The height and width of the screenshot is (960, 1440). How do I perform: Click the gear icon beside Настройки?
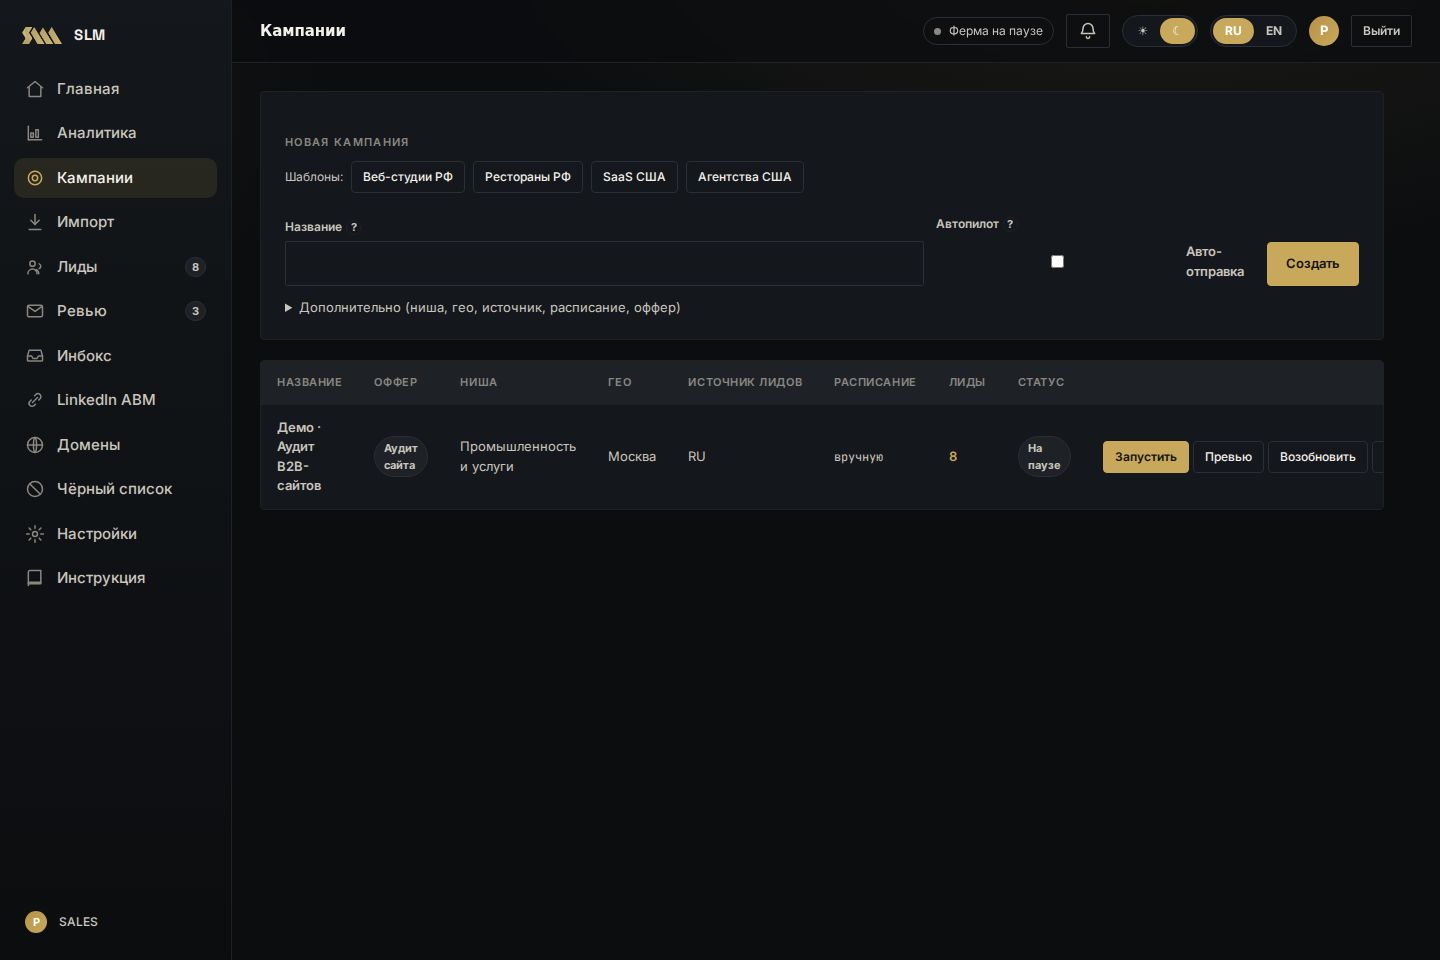pyautogui.click(x=35, y=534)
